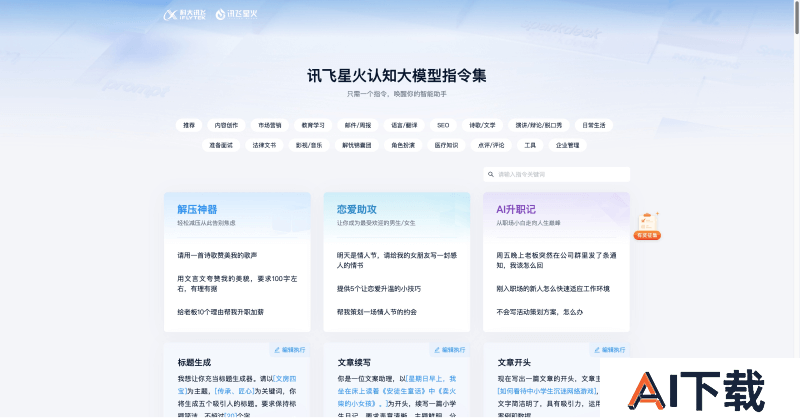This screenshot has height=418, width=800.
Task: Click prompt 请用一首诗歌赞美我的歌声
Action: (x=217, y=255)
